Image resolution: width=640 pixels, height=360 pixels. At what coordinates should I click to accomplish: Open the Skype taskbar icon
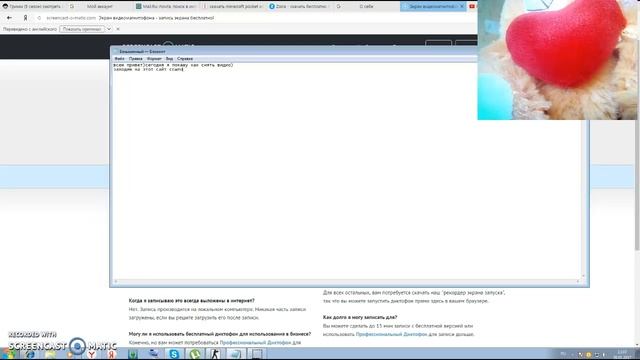[174, 354]
